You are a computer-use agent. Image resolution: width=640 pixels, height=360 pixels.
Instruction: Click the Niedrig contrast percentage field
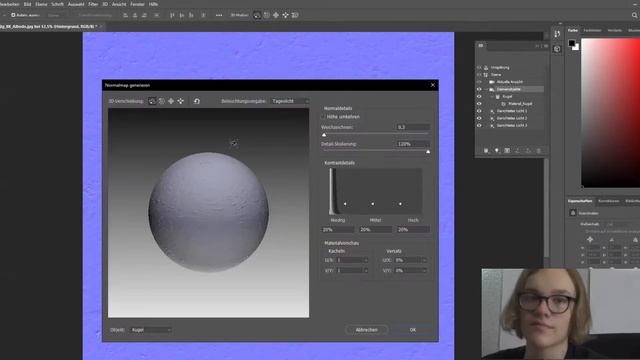point(337,229)
